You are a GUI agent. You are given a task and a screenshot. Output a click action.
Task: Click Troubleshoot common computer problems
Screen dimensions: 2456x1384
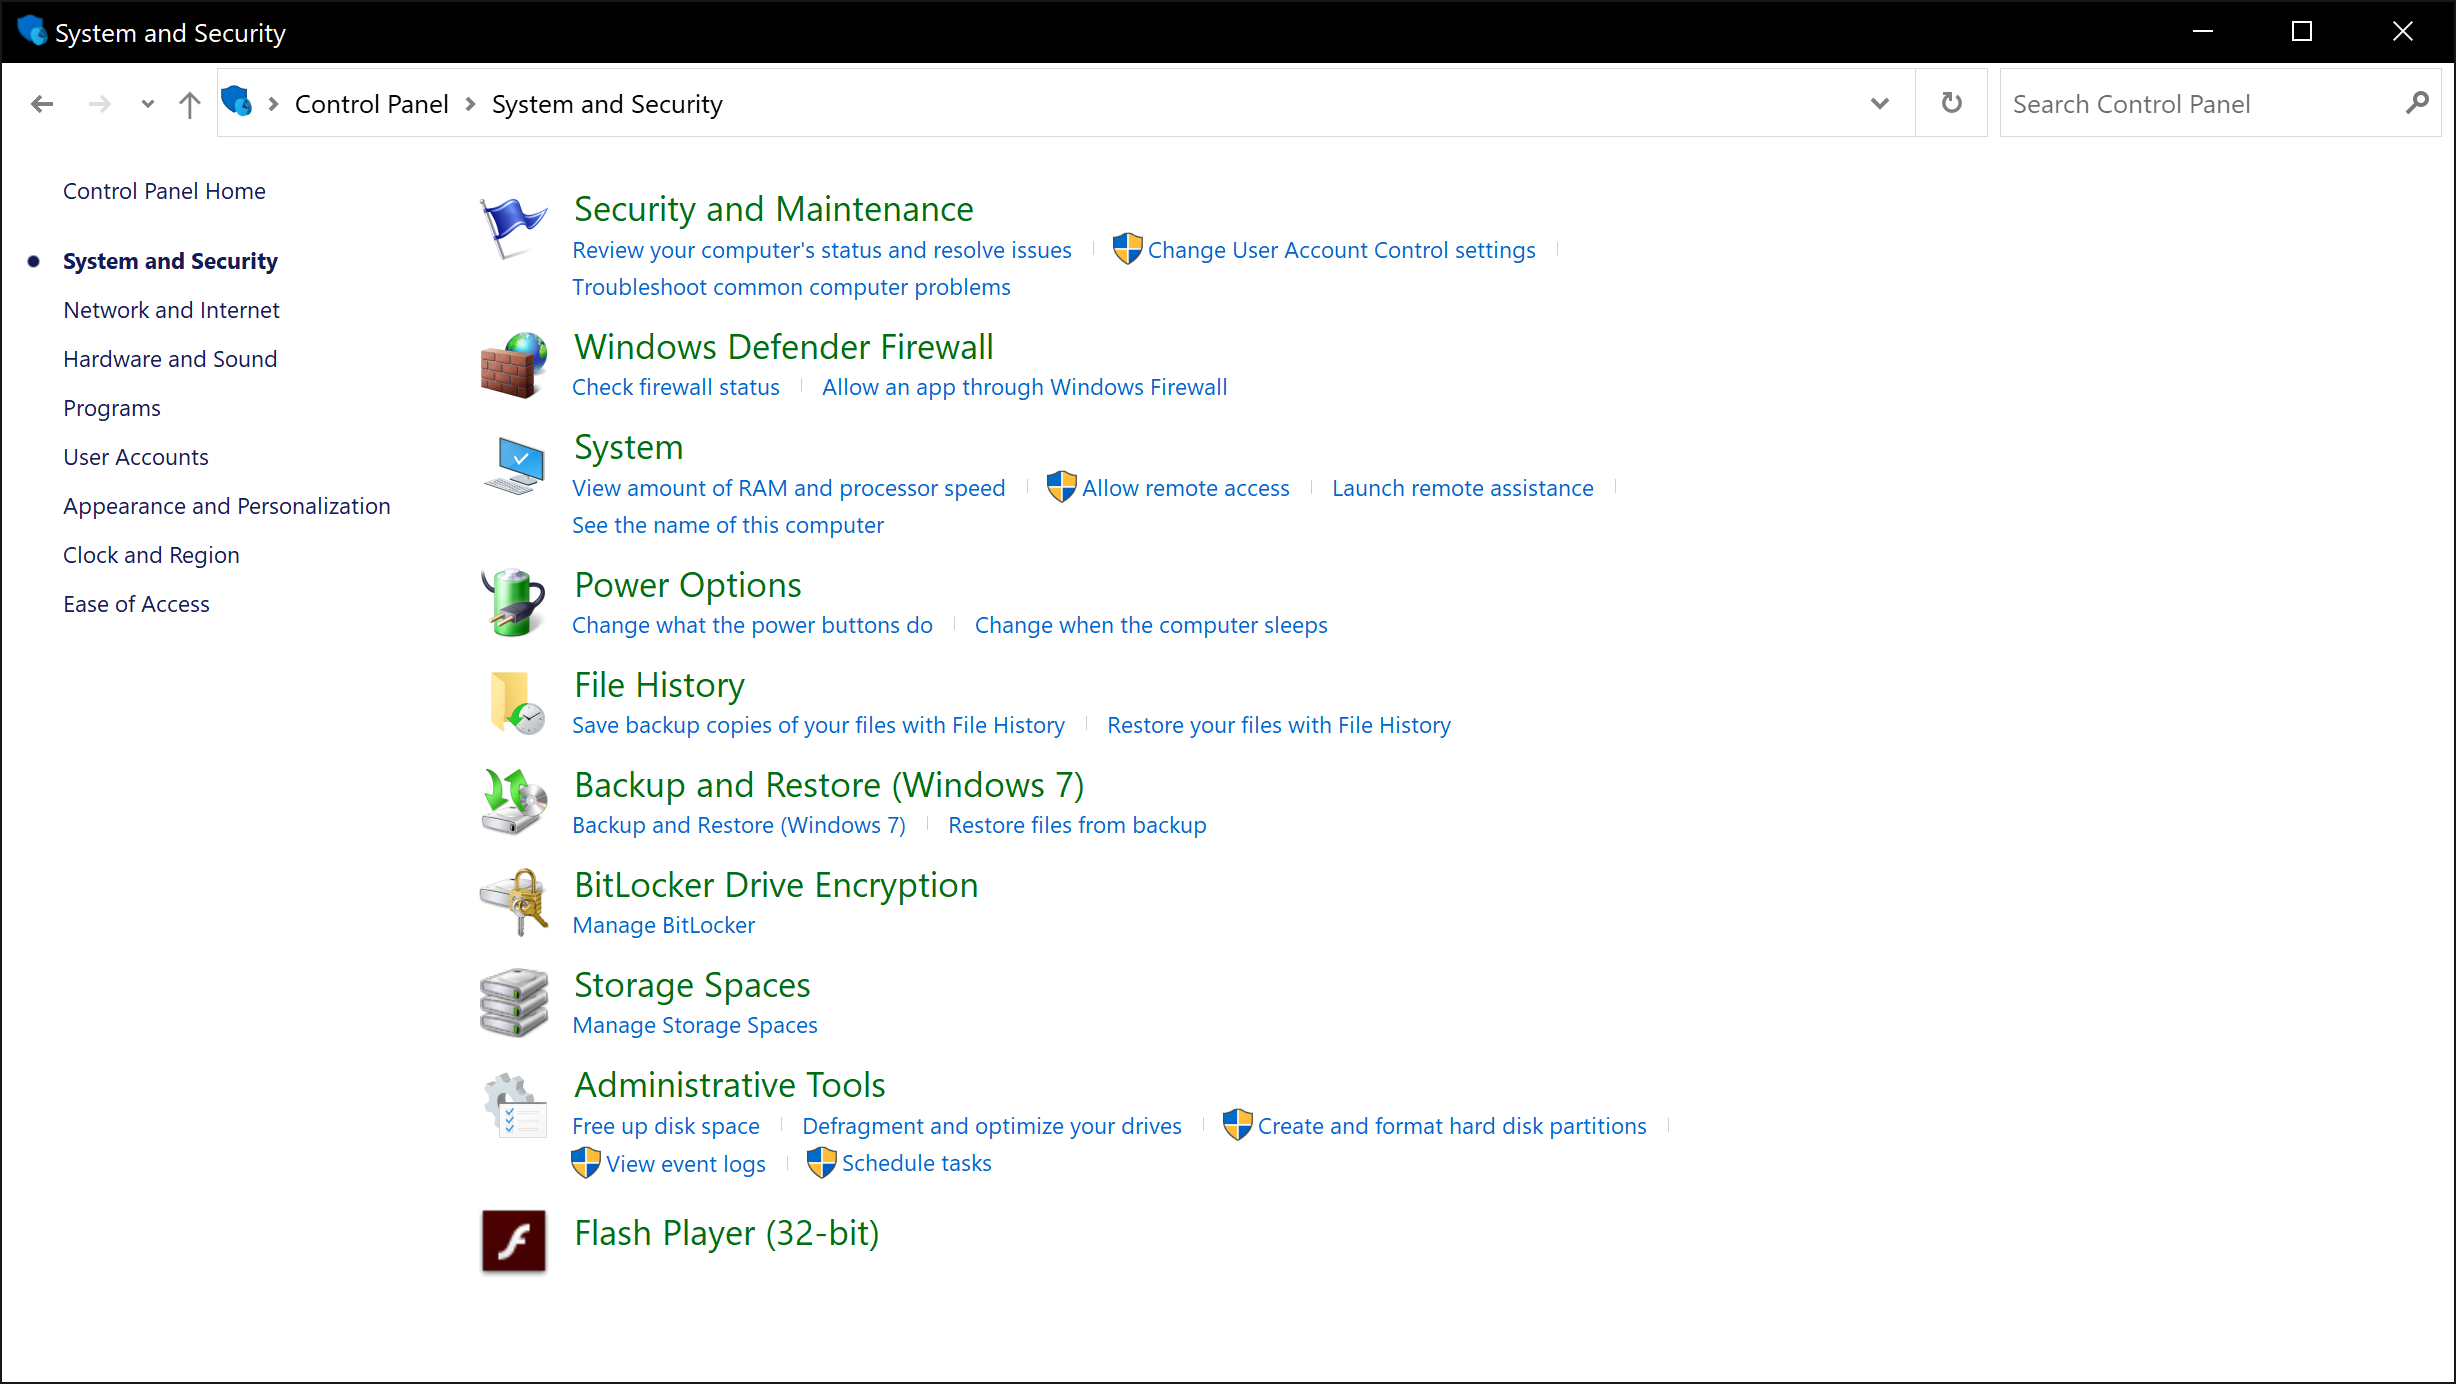click(x=791, y=287)
